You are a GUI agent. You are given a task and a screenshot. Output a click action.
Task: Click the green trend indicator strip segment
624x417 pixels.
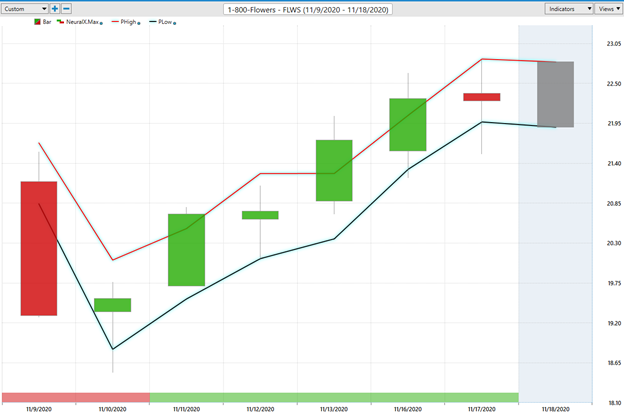tap(334, 398)
